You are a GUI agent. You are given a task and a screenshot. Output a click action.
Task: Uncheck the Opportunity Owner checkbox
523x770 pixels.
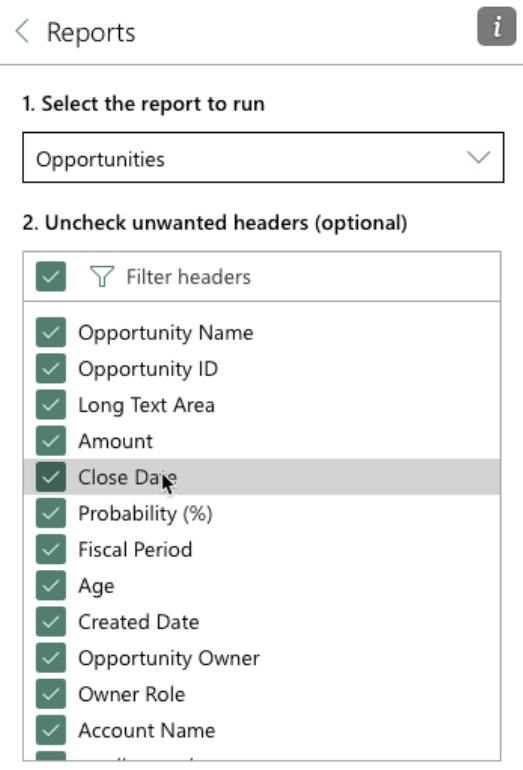click(51, 658)
